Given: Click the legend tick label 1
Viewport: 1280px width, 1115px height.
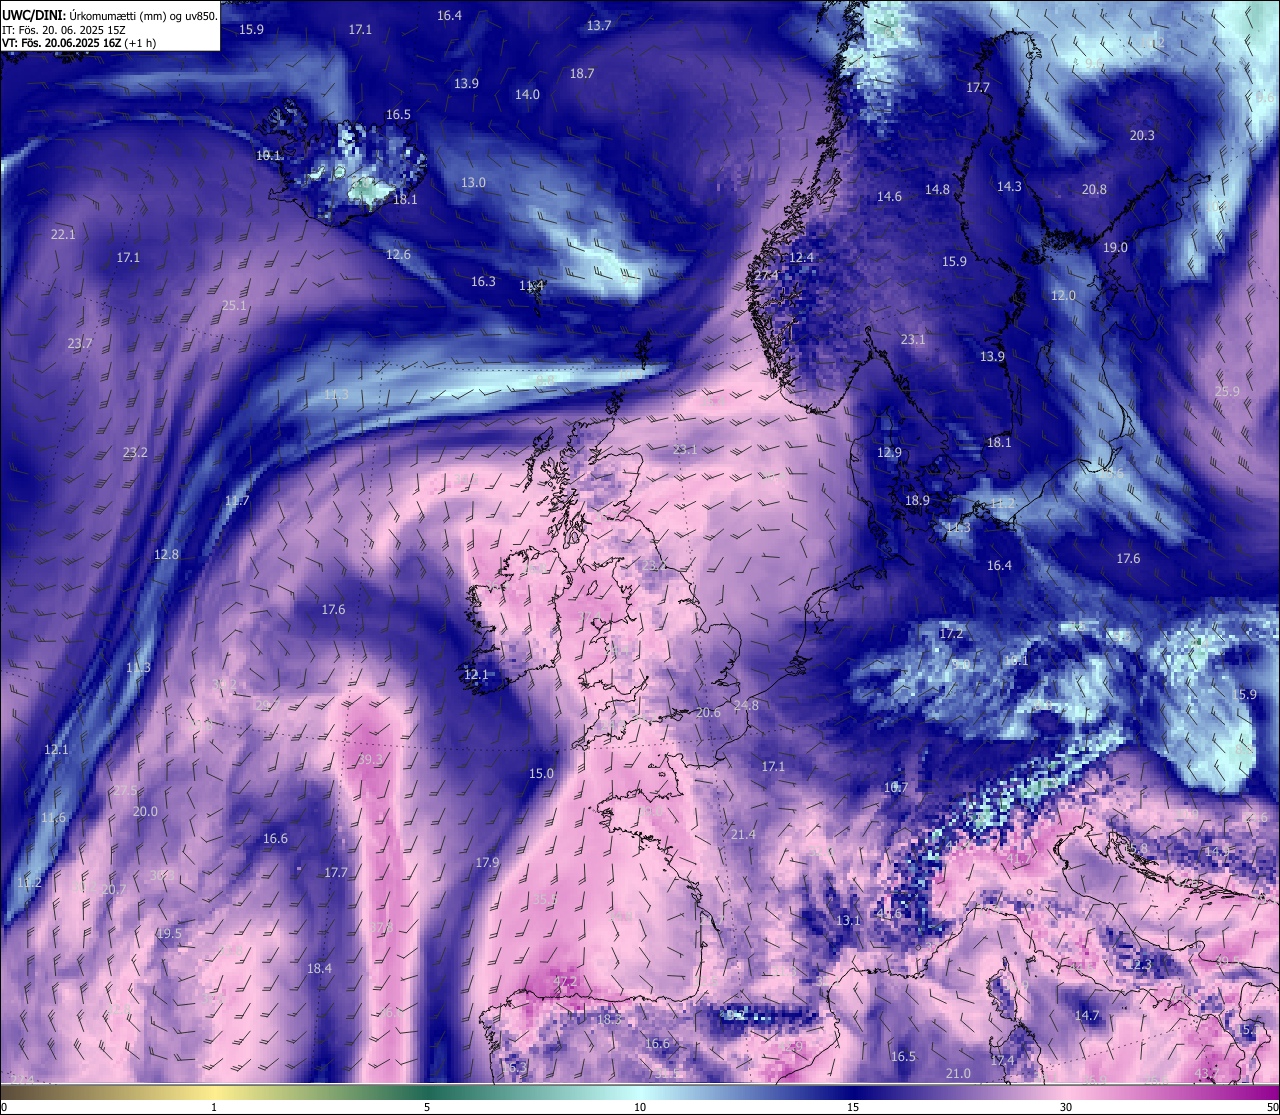Looking at the screenshot, I should tap(214, 1108).
